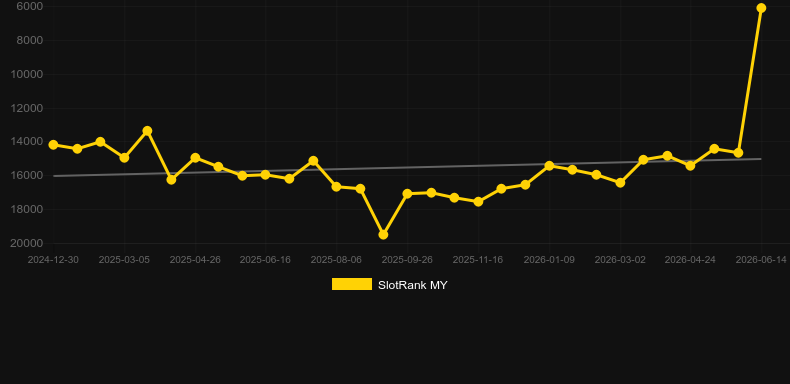Click the 14000 y-axis label
Screen dimensions: 790x384
click(x=27, y=142)
